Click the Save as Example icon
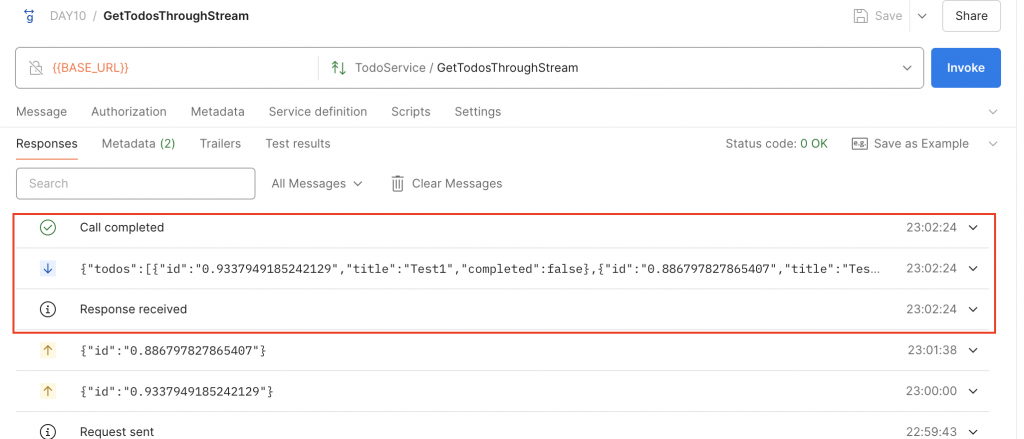This screenshot has height=439, width=1024. (x=859, y=144)
